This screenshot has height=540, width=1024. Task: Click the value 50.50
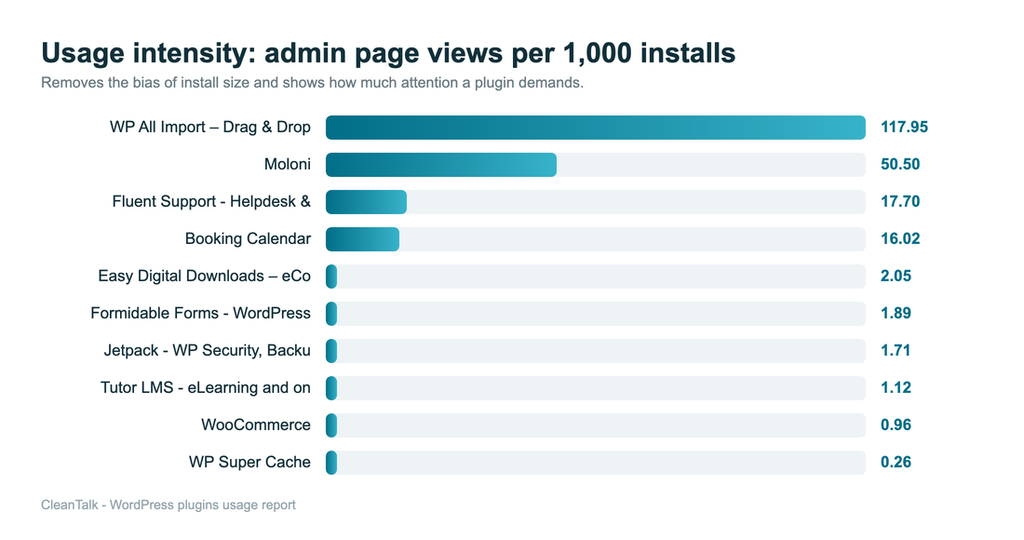click(900, 164)
